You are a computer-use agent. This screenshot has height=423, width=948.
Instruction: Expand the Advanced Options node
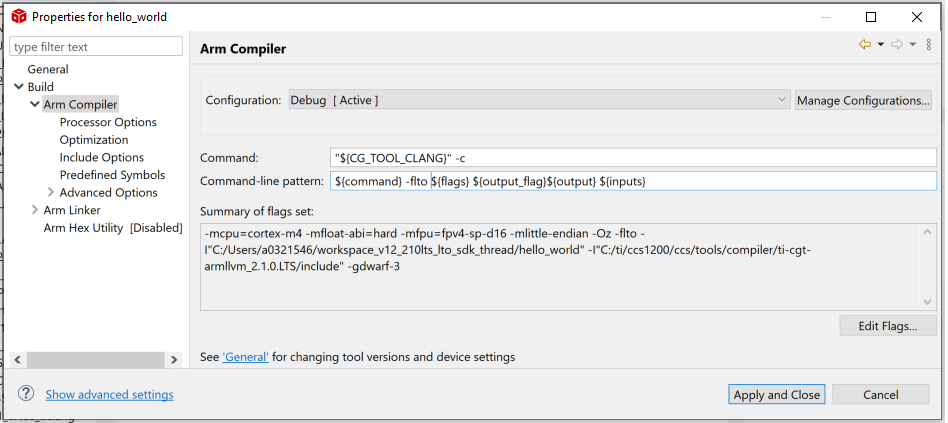tap(51, 192)
